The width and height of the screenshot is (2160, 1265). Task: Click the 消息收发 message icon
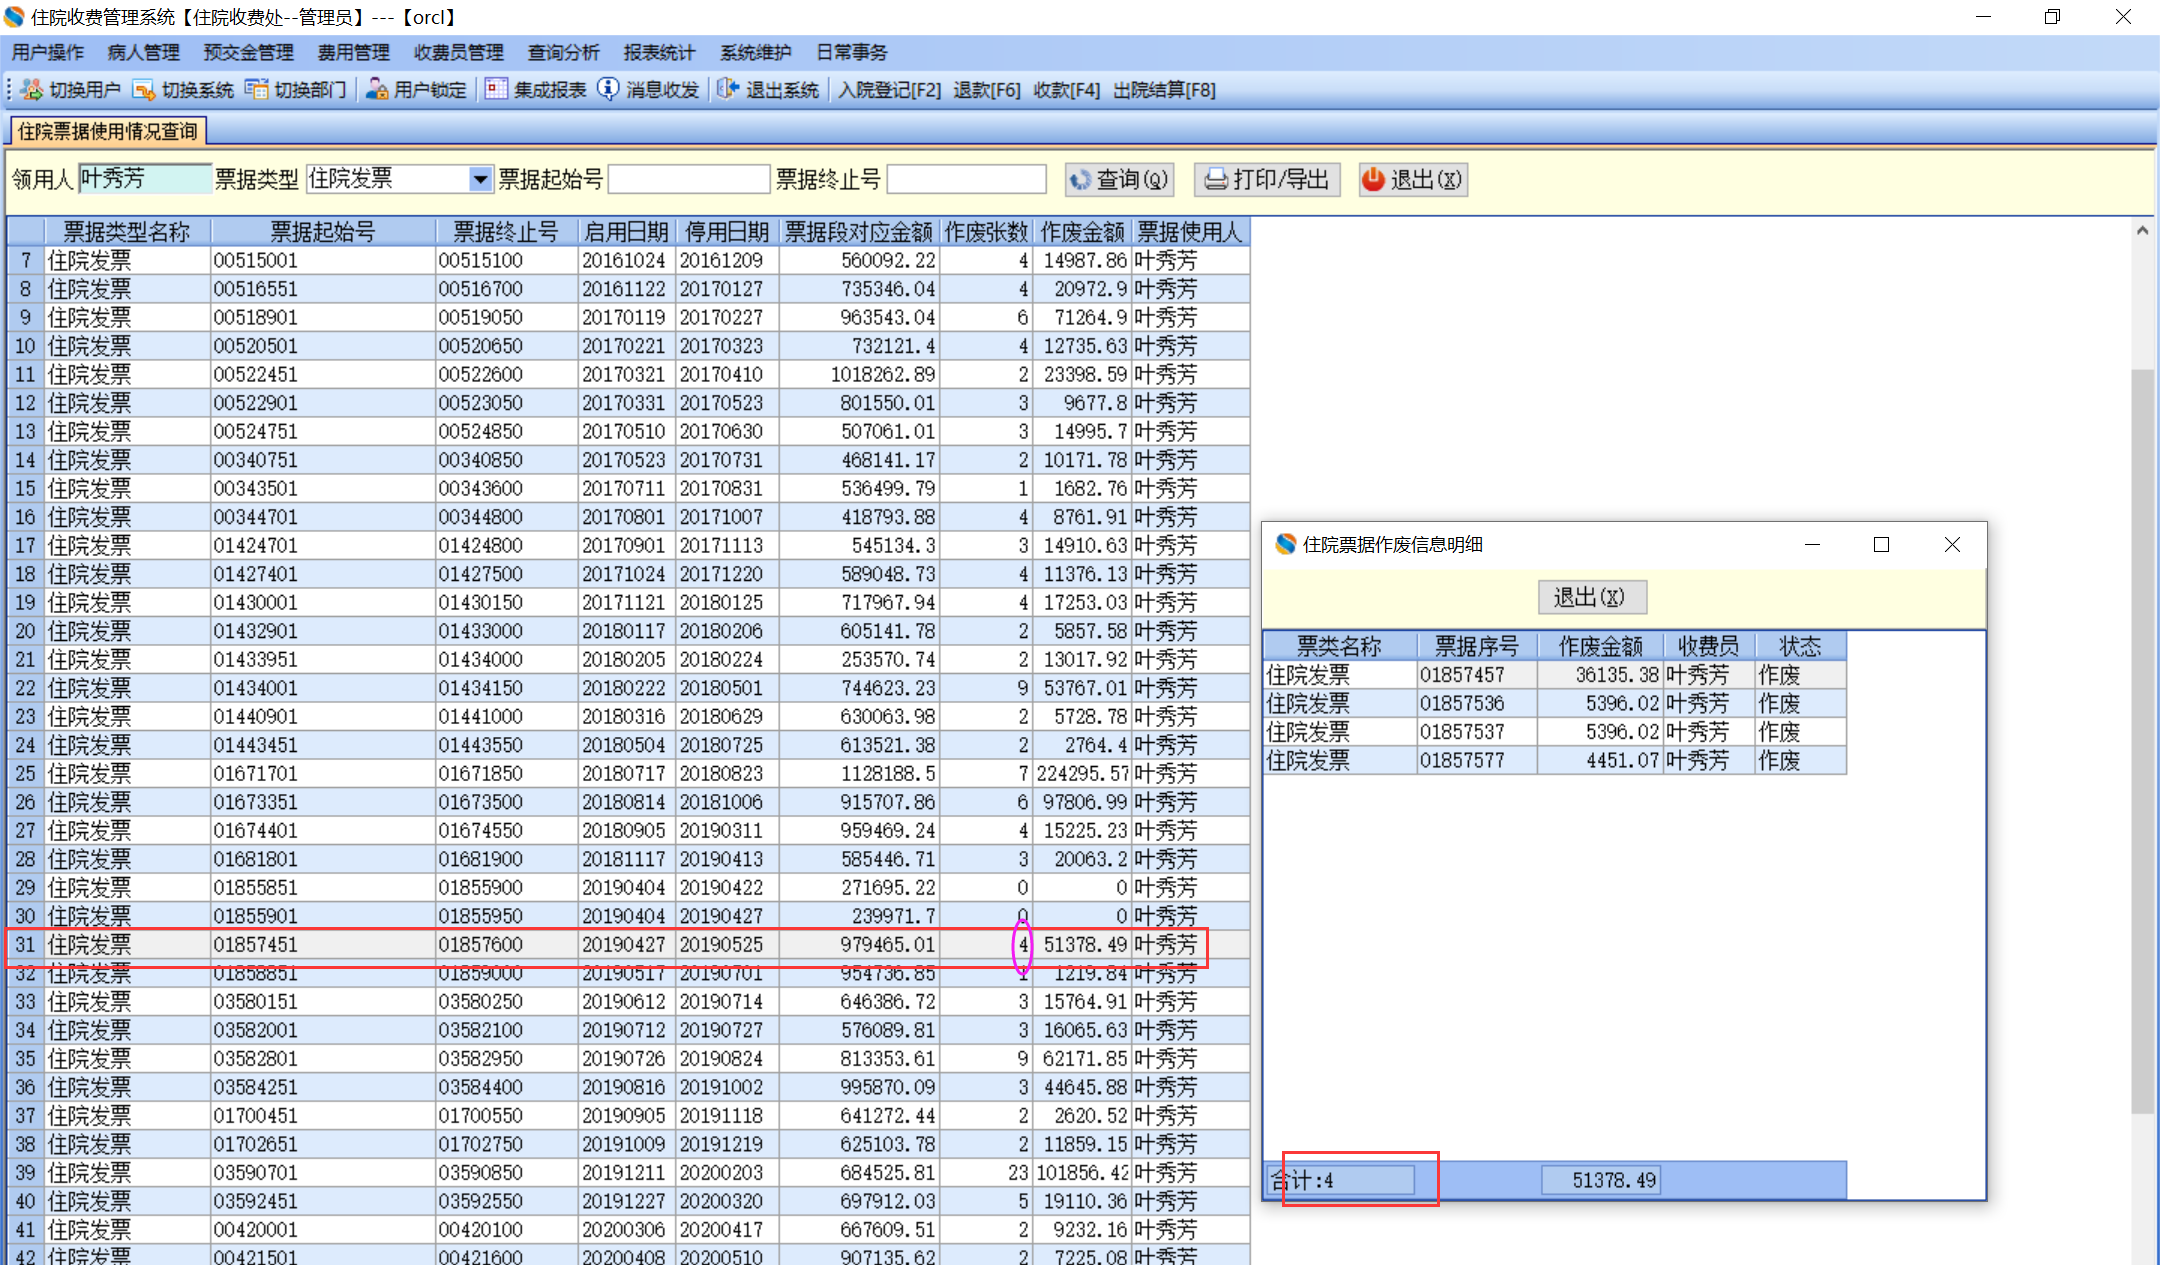[608, 90]
